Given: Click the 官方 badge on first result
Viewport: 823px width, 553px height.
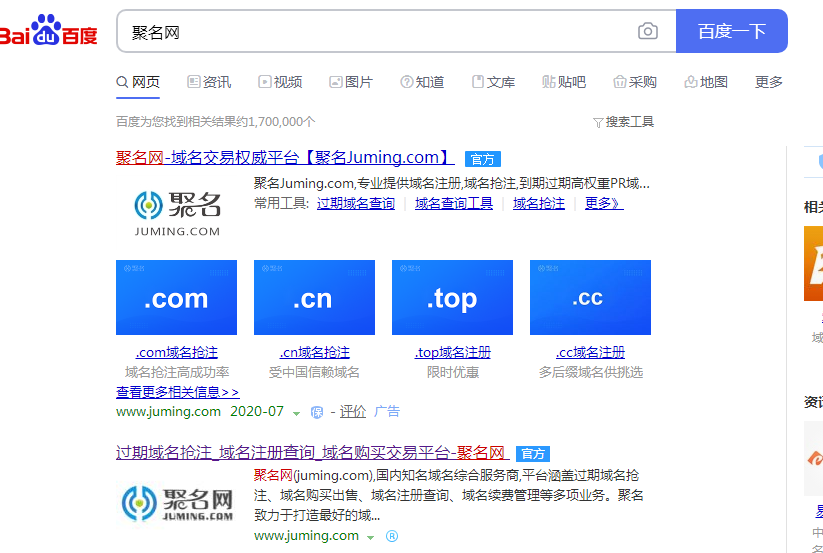Looking at the screenshot, I should [483, 159].
